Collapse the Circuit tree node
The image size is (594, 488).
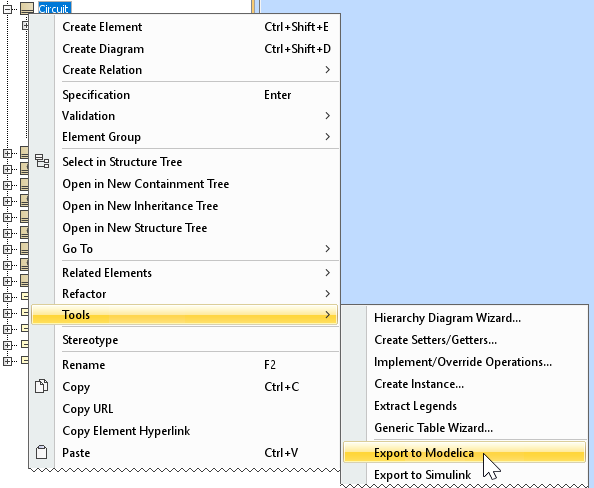pos(7,9)
